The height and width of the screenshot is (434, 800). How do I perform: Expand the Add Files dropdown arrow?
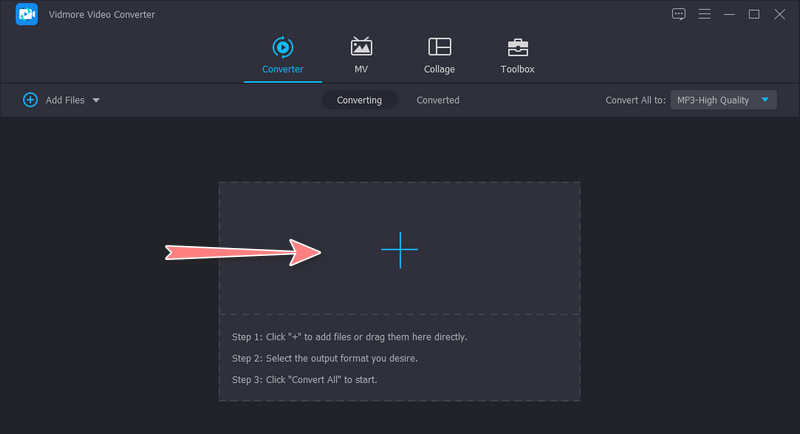pos(96,101)
